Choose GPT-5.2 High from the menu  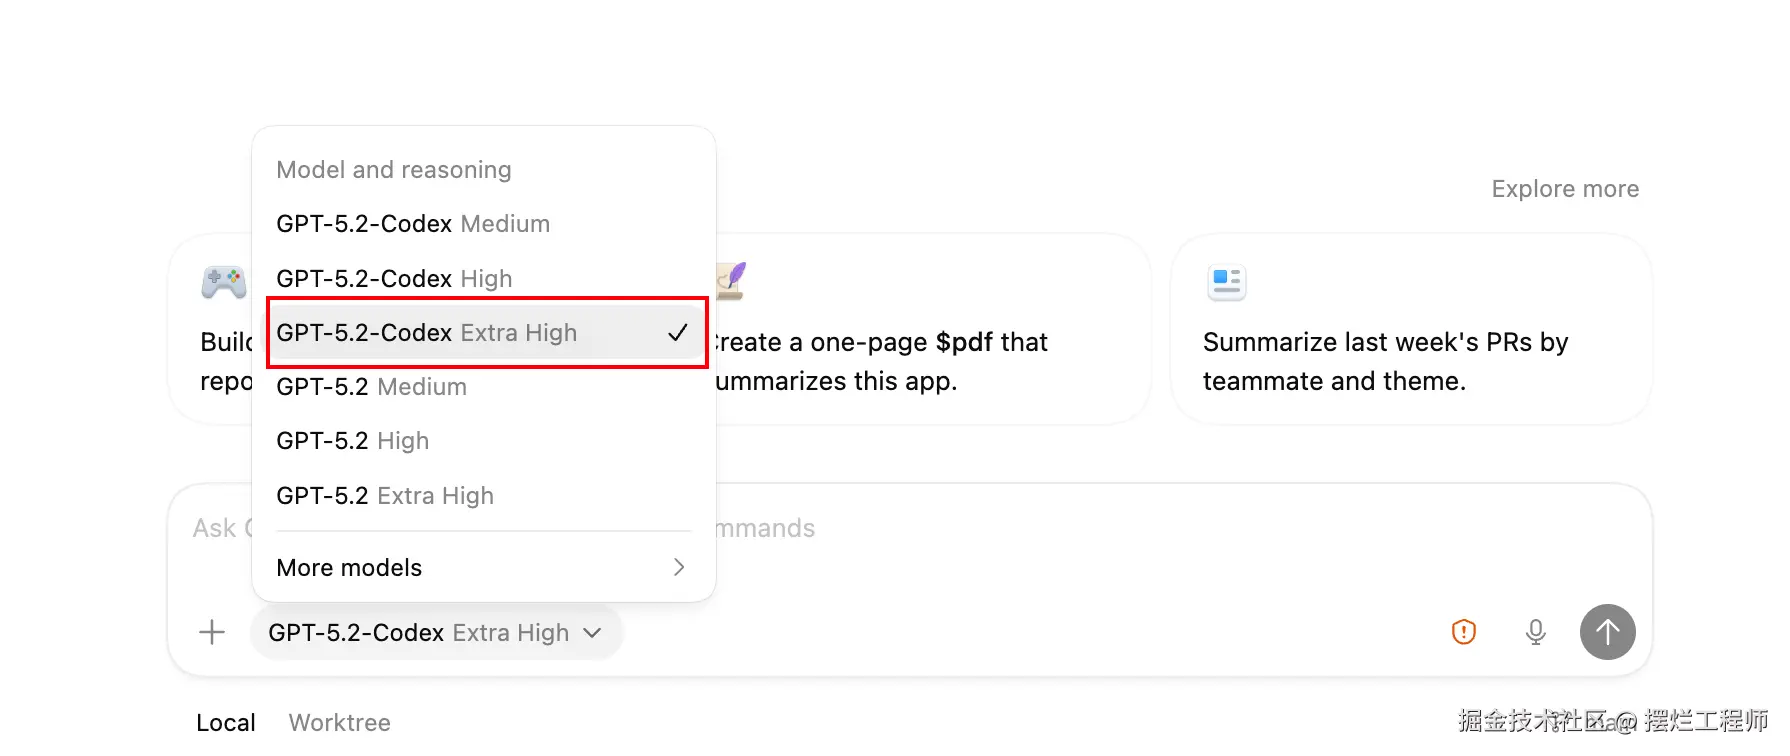click(x=352, y=441)
